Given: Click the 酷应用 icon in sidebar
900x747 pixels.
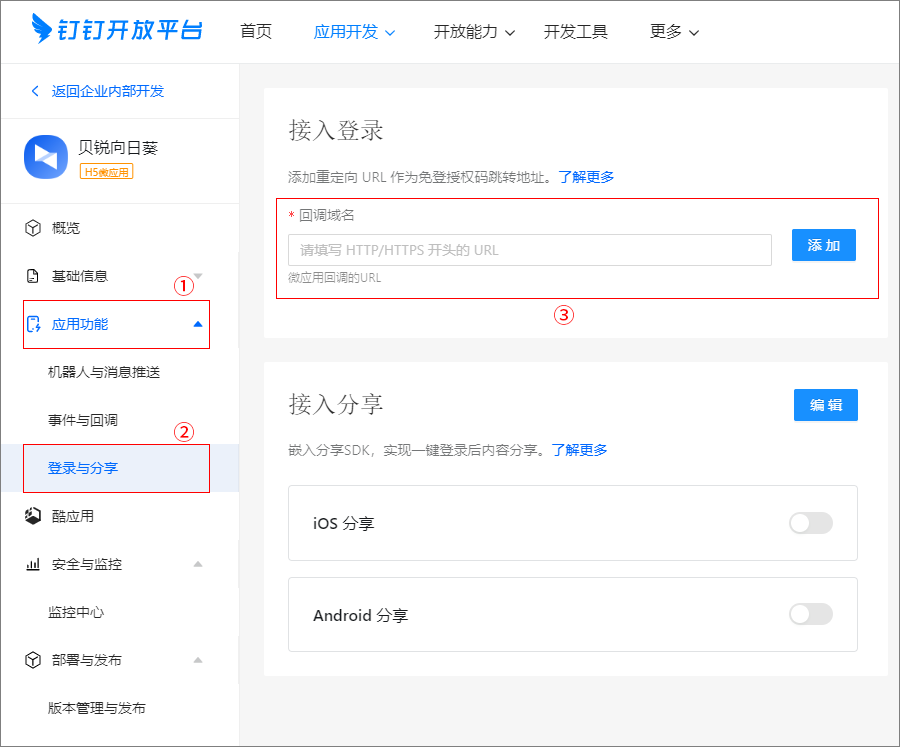Looking at the screenshot, I should coord(33,516).
